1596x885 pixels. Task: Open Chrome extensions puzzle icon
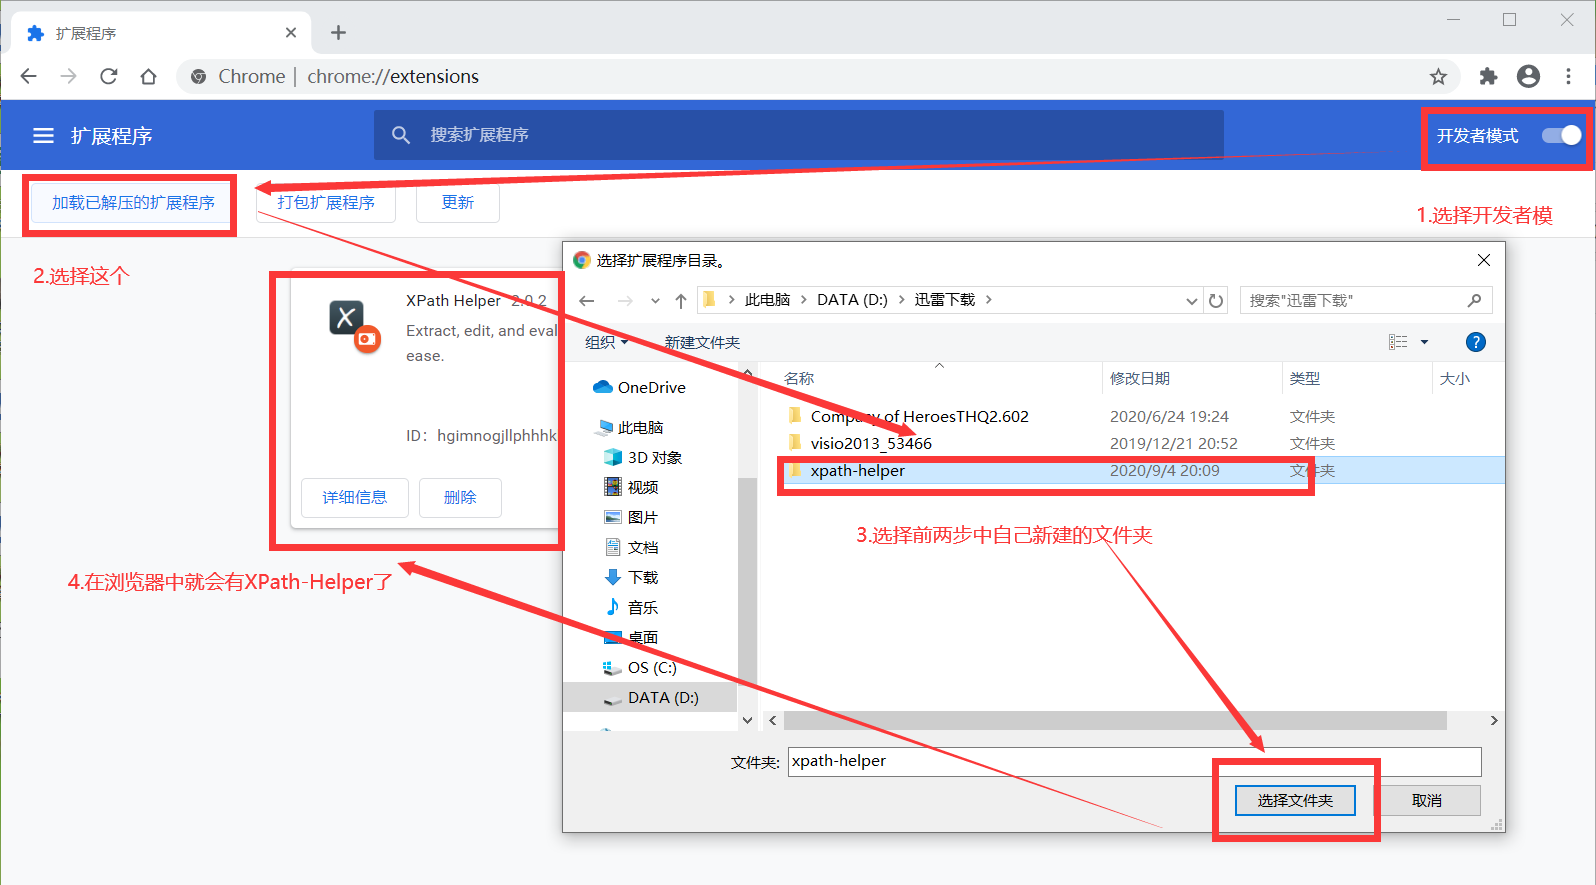(1488, 77)
